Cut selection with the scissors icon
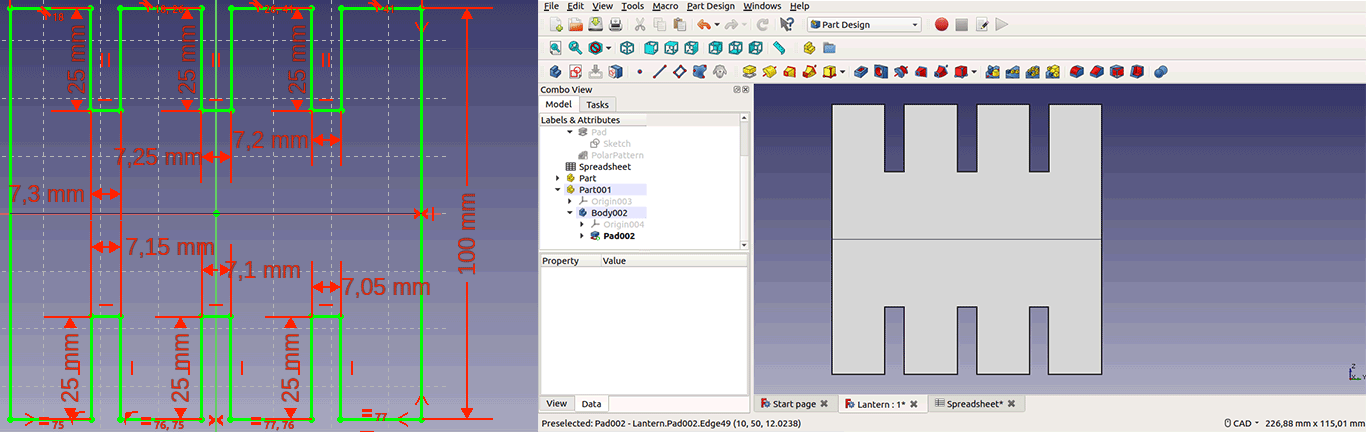 pos(640,25)
